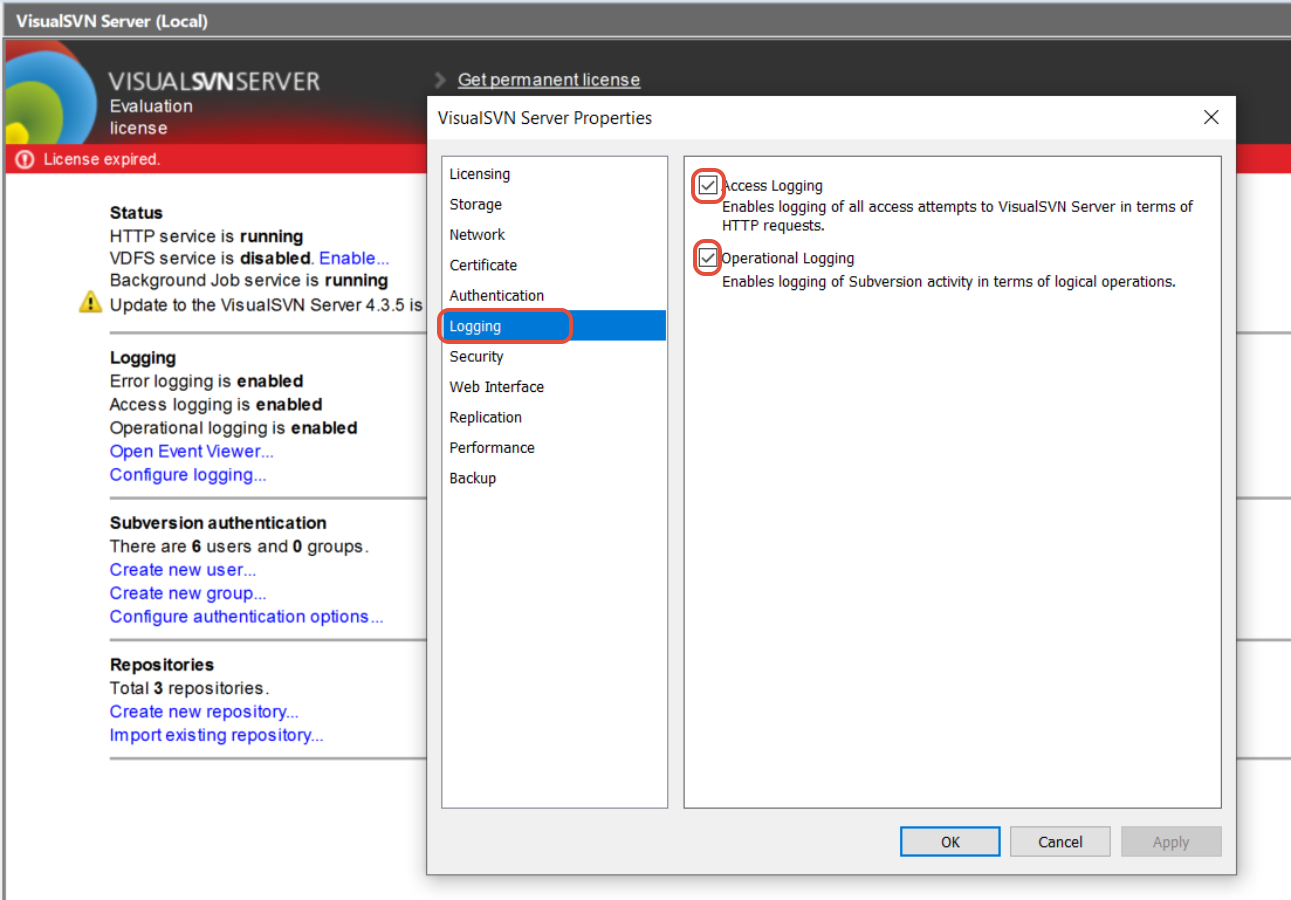Open the Storage settings page
Screen dimensions: 1291x900
476,204
